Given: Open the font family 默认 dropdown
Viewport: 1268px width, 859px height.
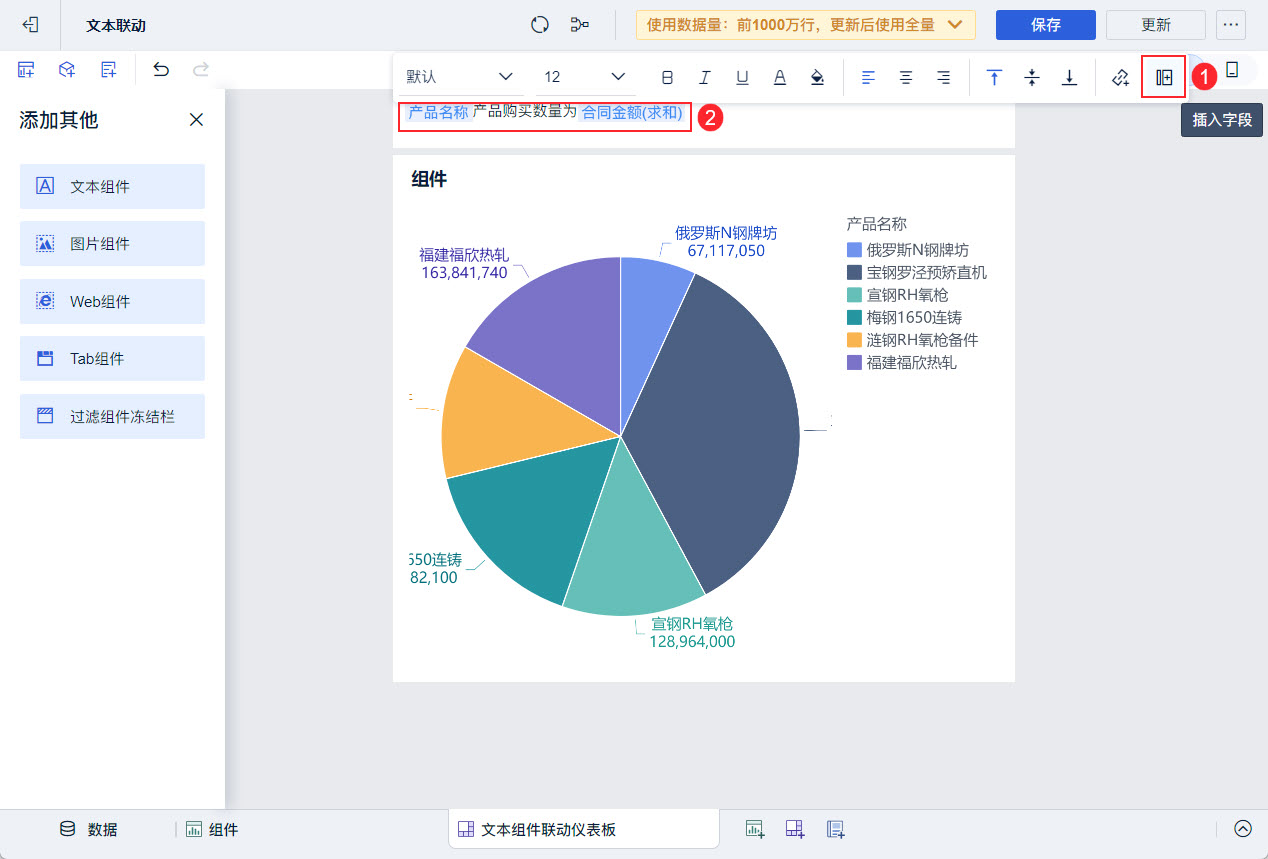Looking at the screenshot, I should 460,77.
